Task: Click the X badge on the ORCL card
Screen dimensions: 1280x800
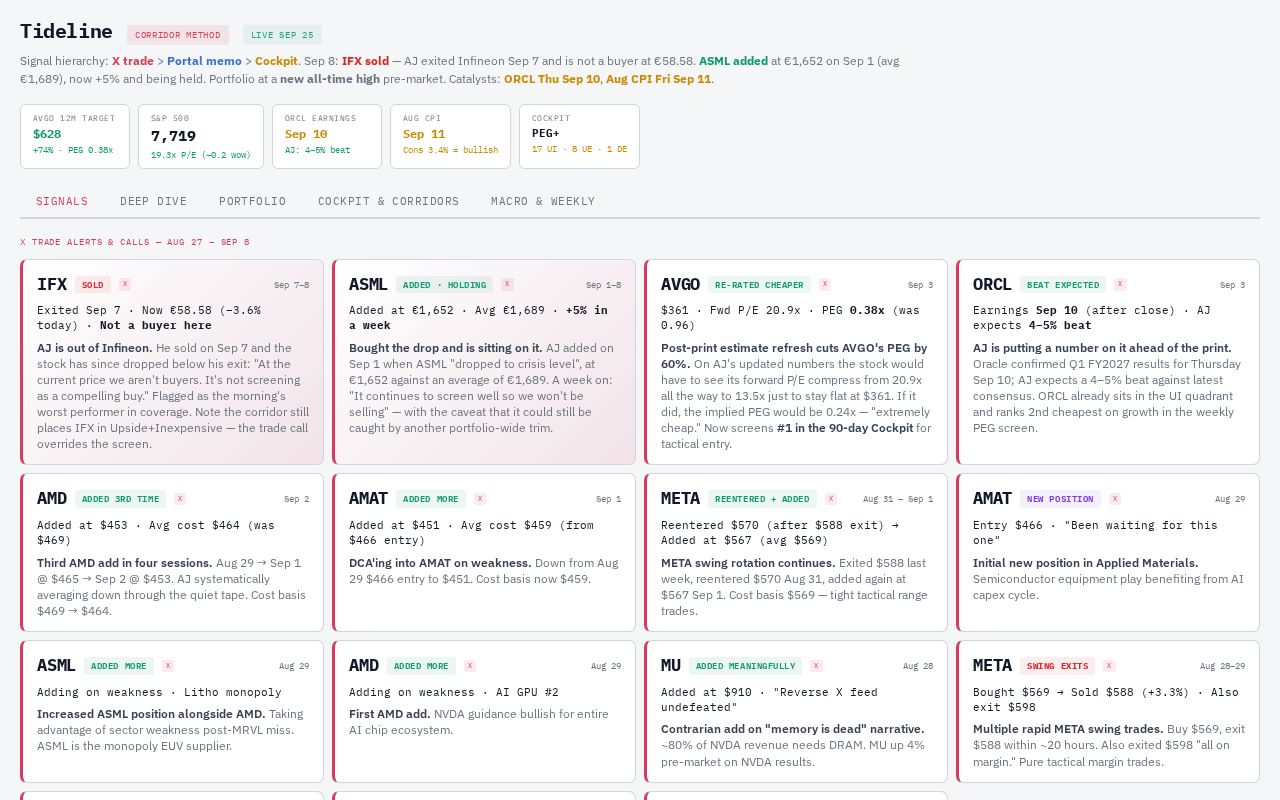Action: [1120, 284]
